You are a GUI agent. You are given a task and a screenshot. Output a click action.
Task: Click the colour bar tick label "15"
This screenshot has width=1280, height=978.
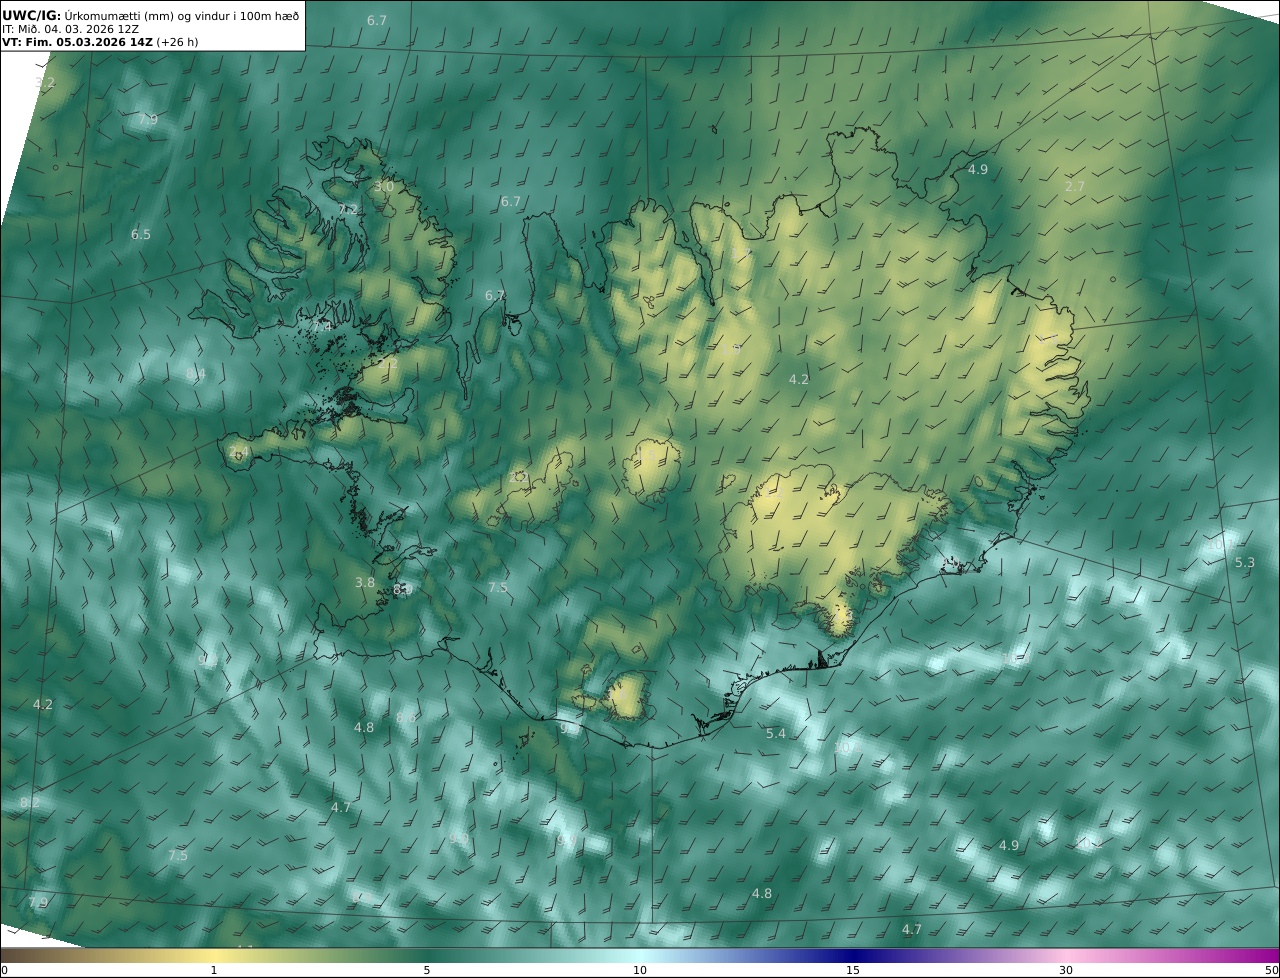click(x=853, y=970)
